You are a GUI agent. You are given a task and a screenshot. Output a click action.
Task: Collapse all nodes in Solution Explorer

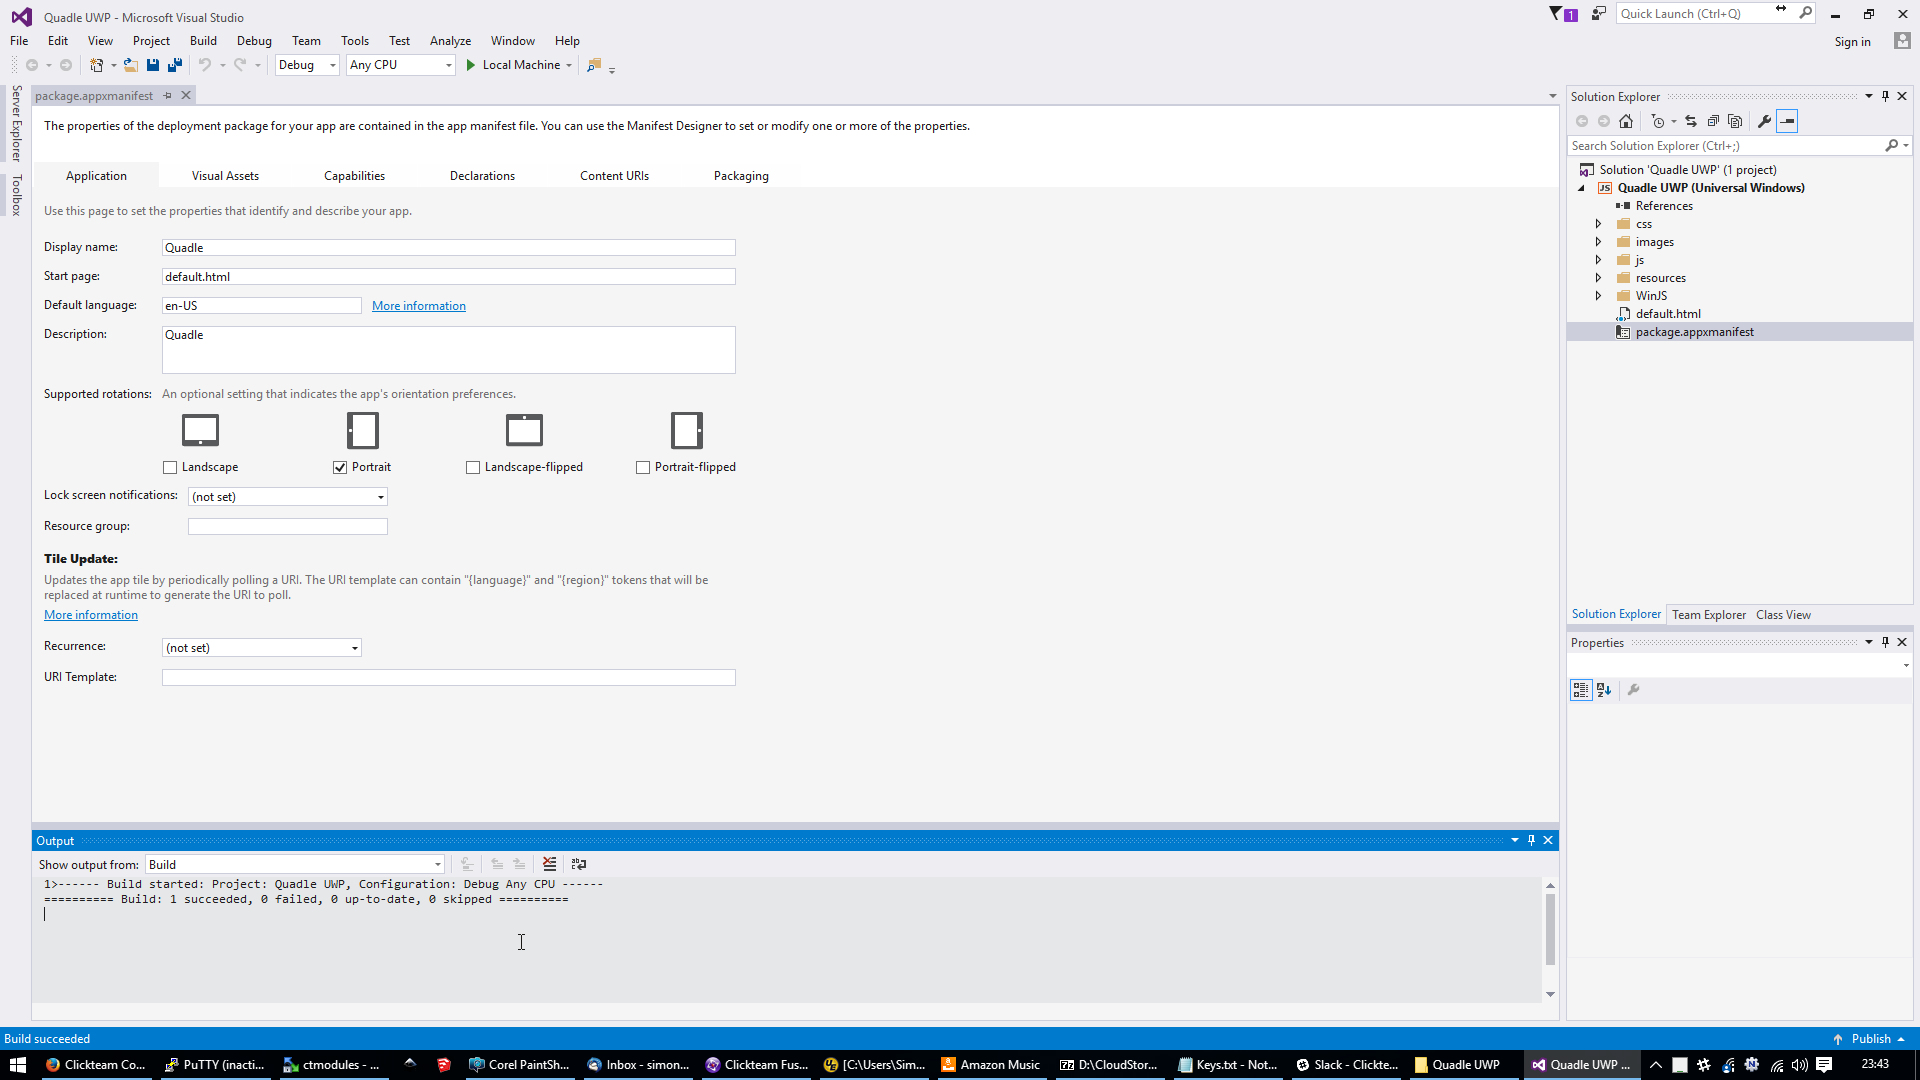1713,121
